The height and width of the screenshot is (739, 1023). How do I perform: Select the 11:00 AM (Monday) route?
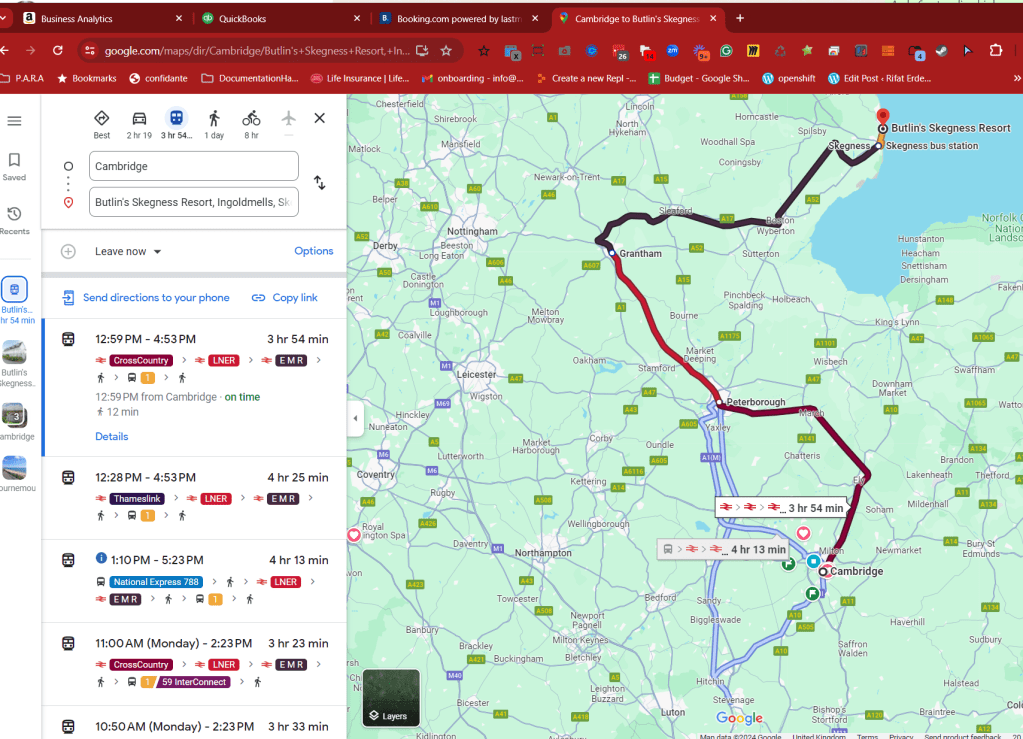pos(194,663)
